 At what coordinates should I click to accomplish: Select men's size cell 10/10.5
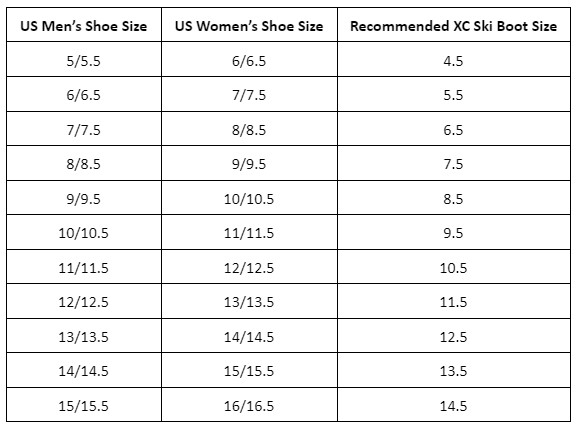pos(84,232)
